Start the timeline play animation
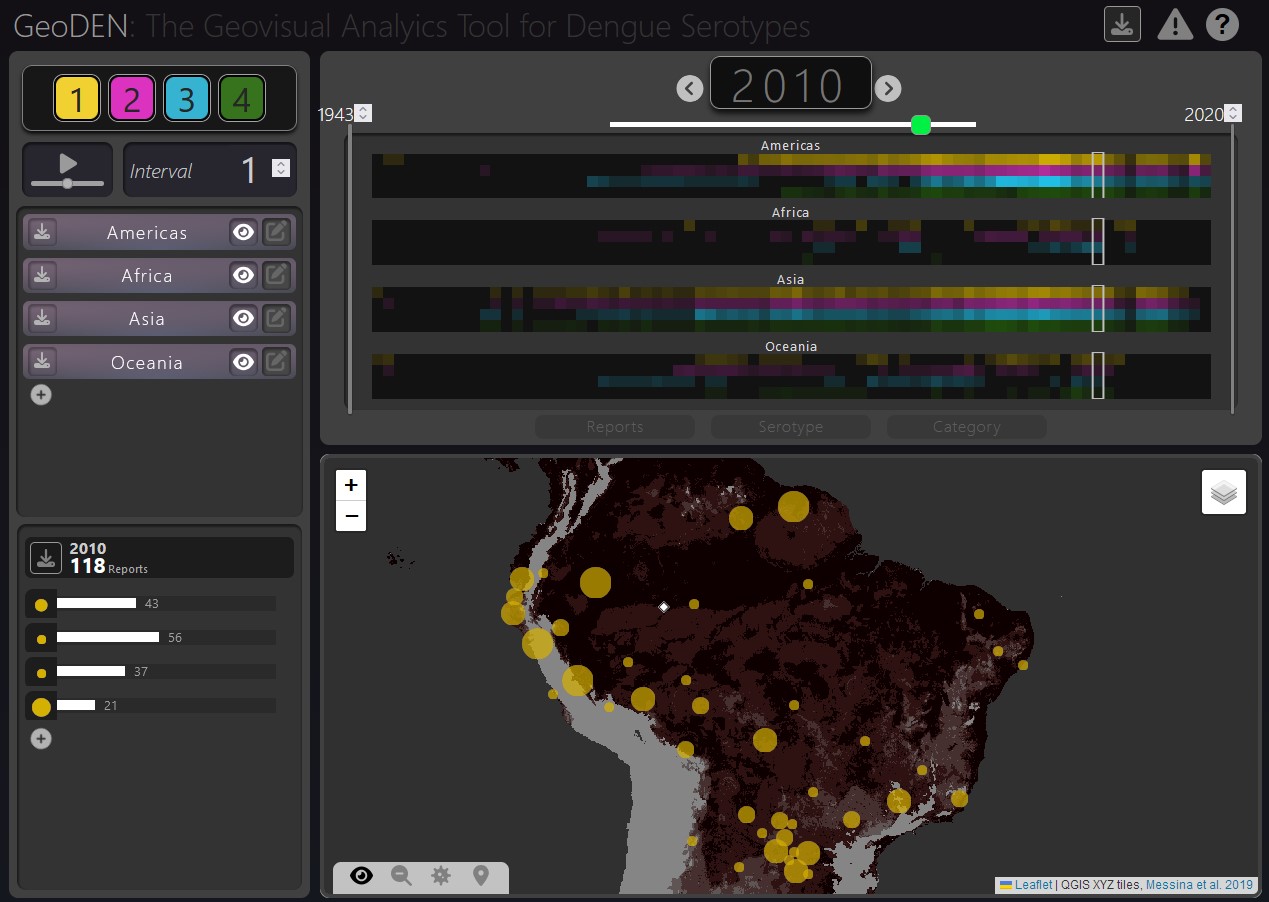The width and height of the screenshot is (1269, 902). [x=68, y=163]
